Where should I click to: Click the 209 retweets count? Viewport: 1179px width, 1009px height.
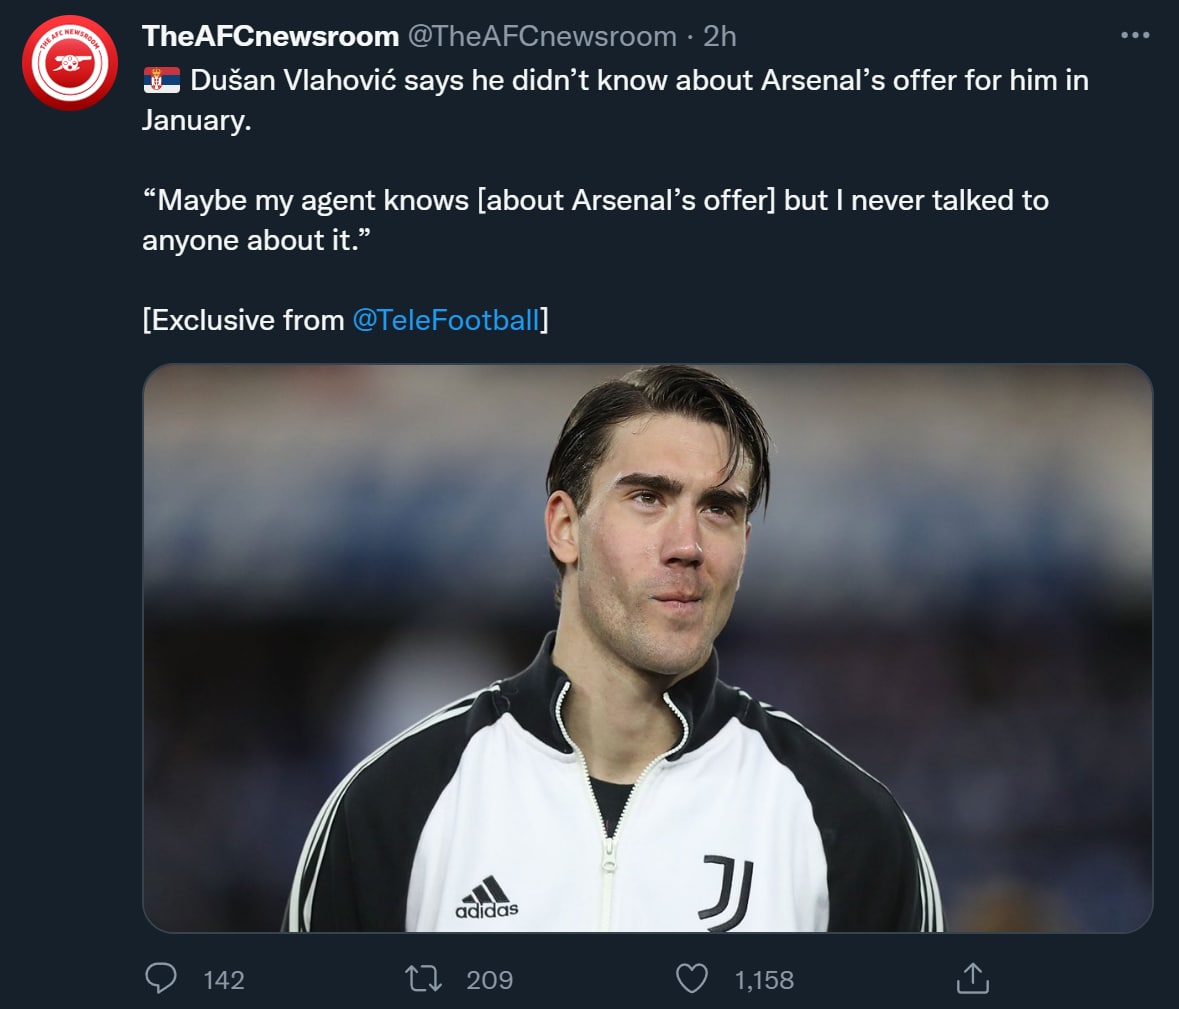point(489,980)
